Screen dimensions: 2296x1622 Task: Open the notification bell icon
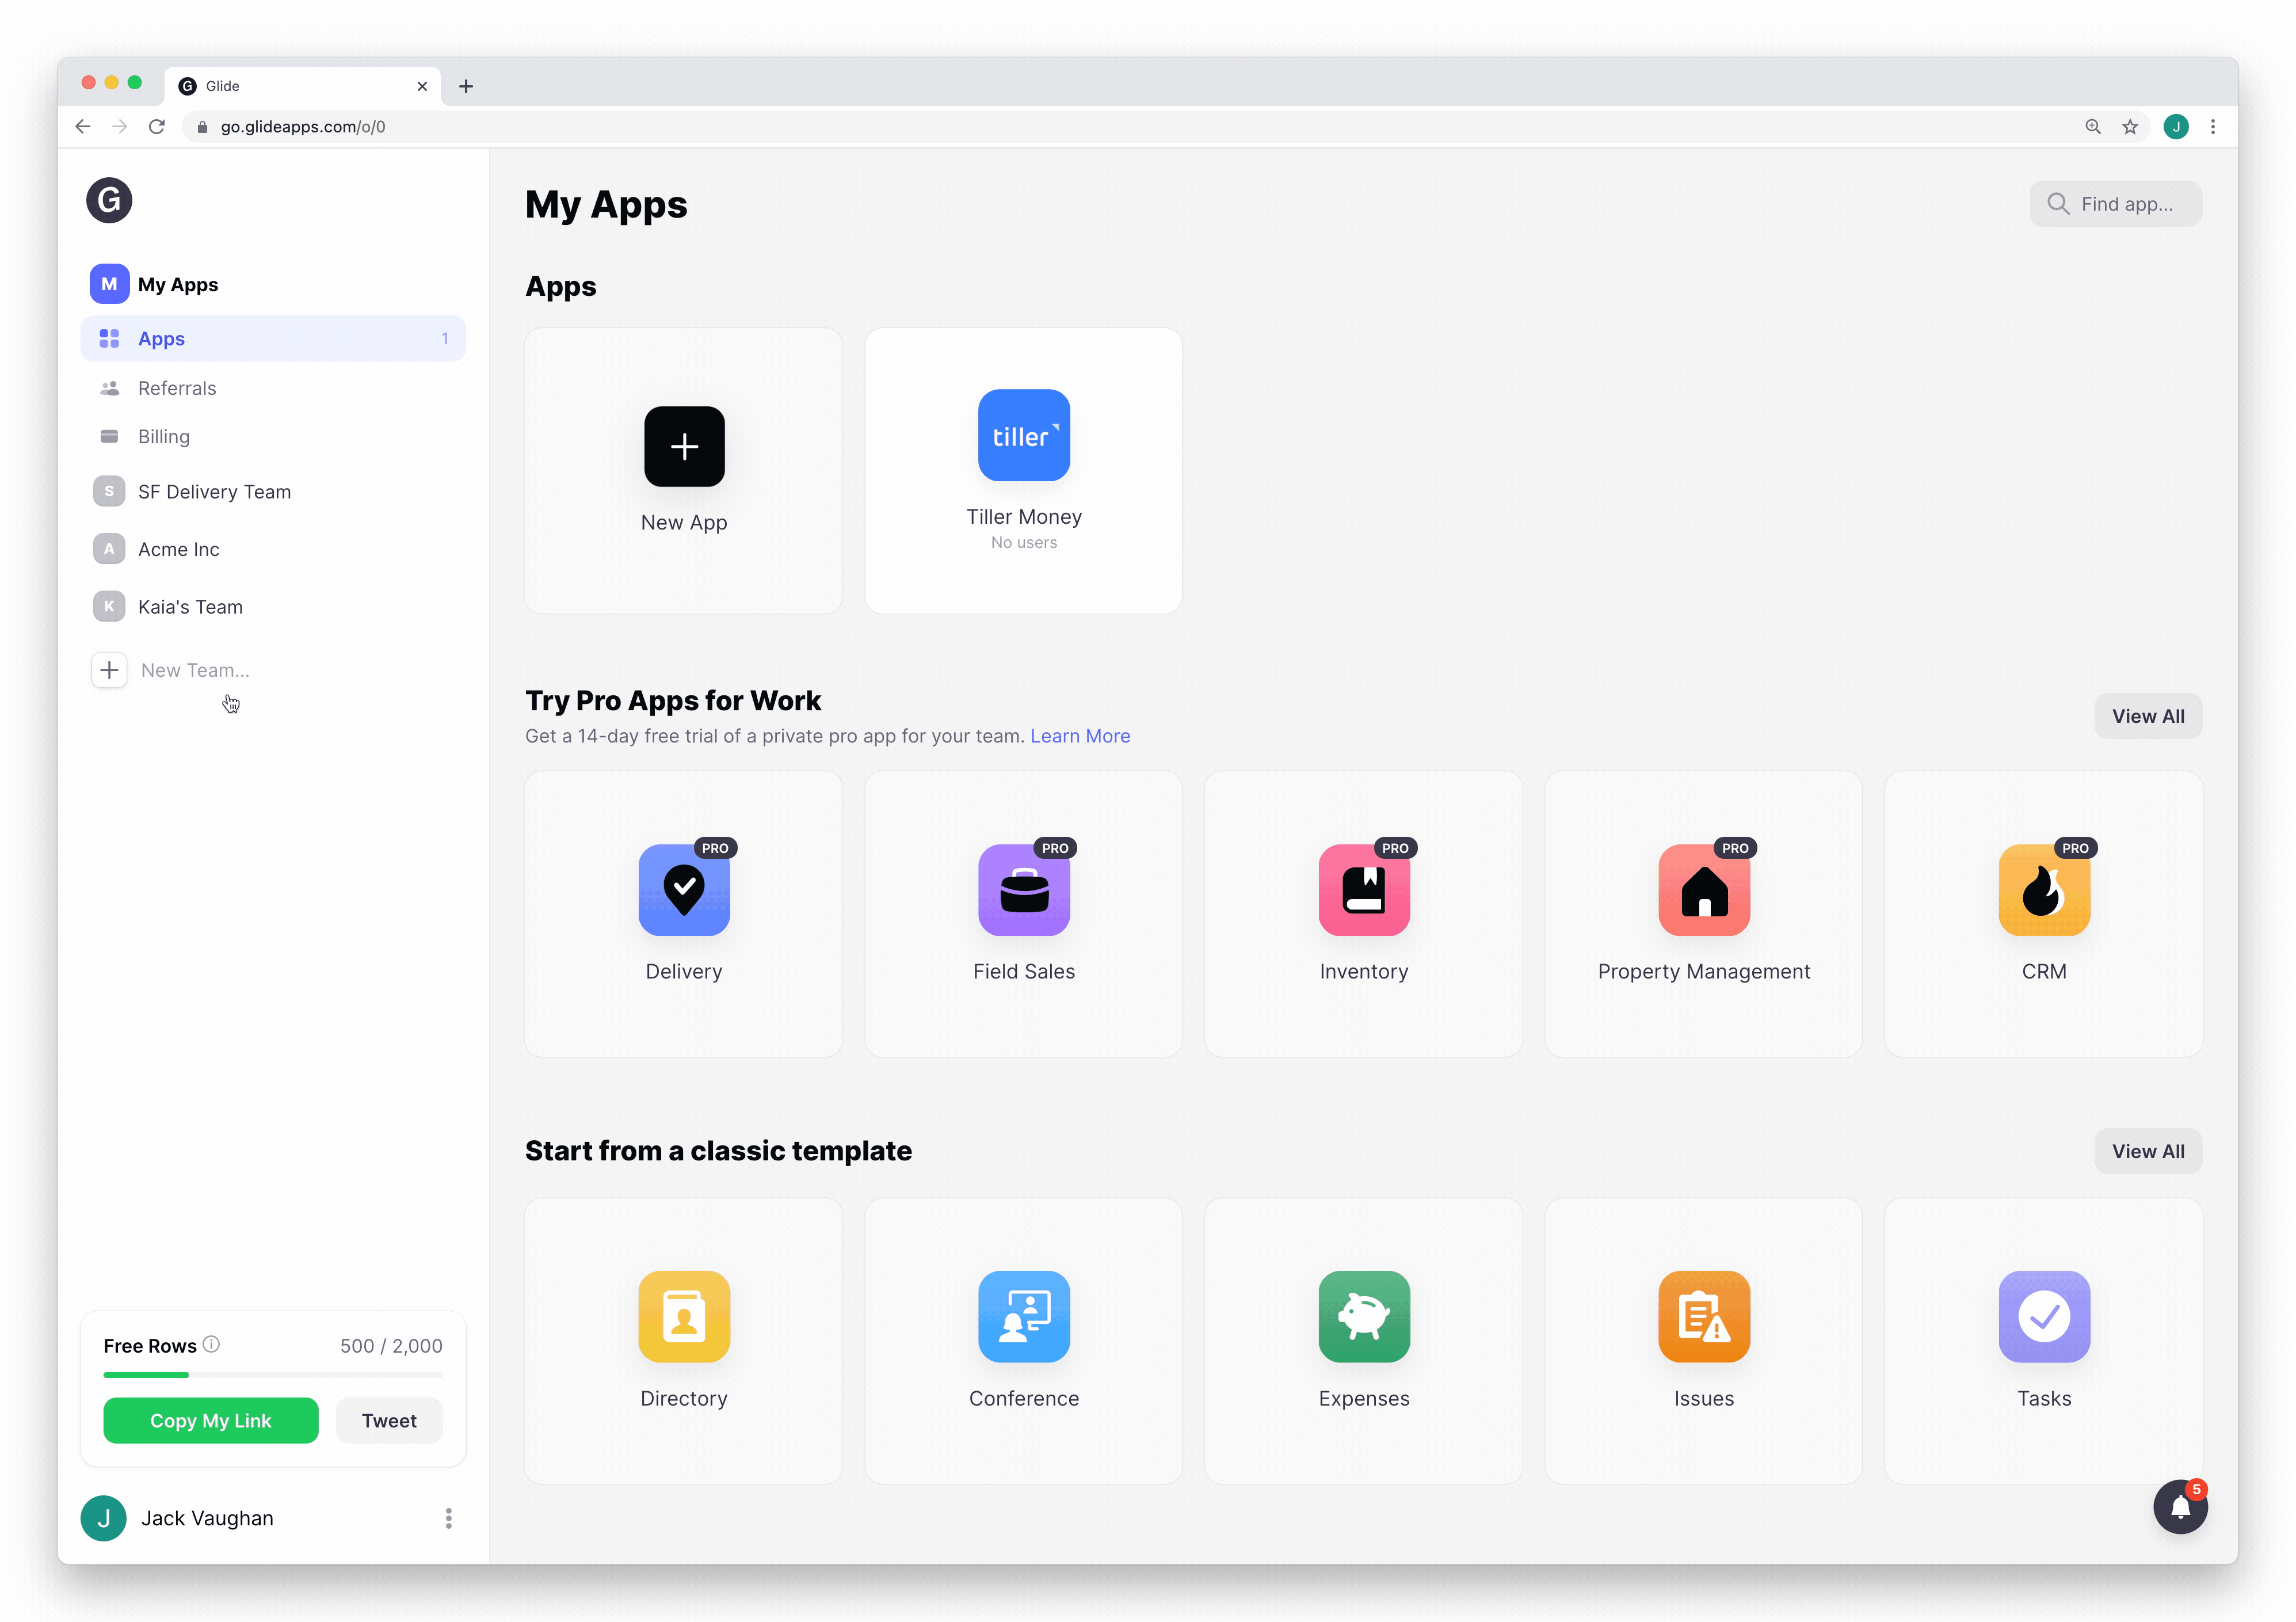pyautogui.click(x=2180, y=1507)
